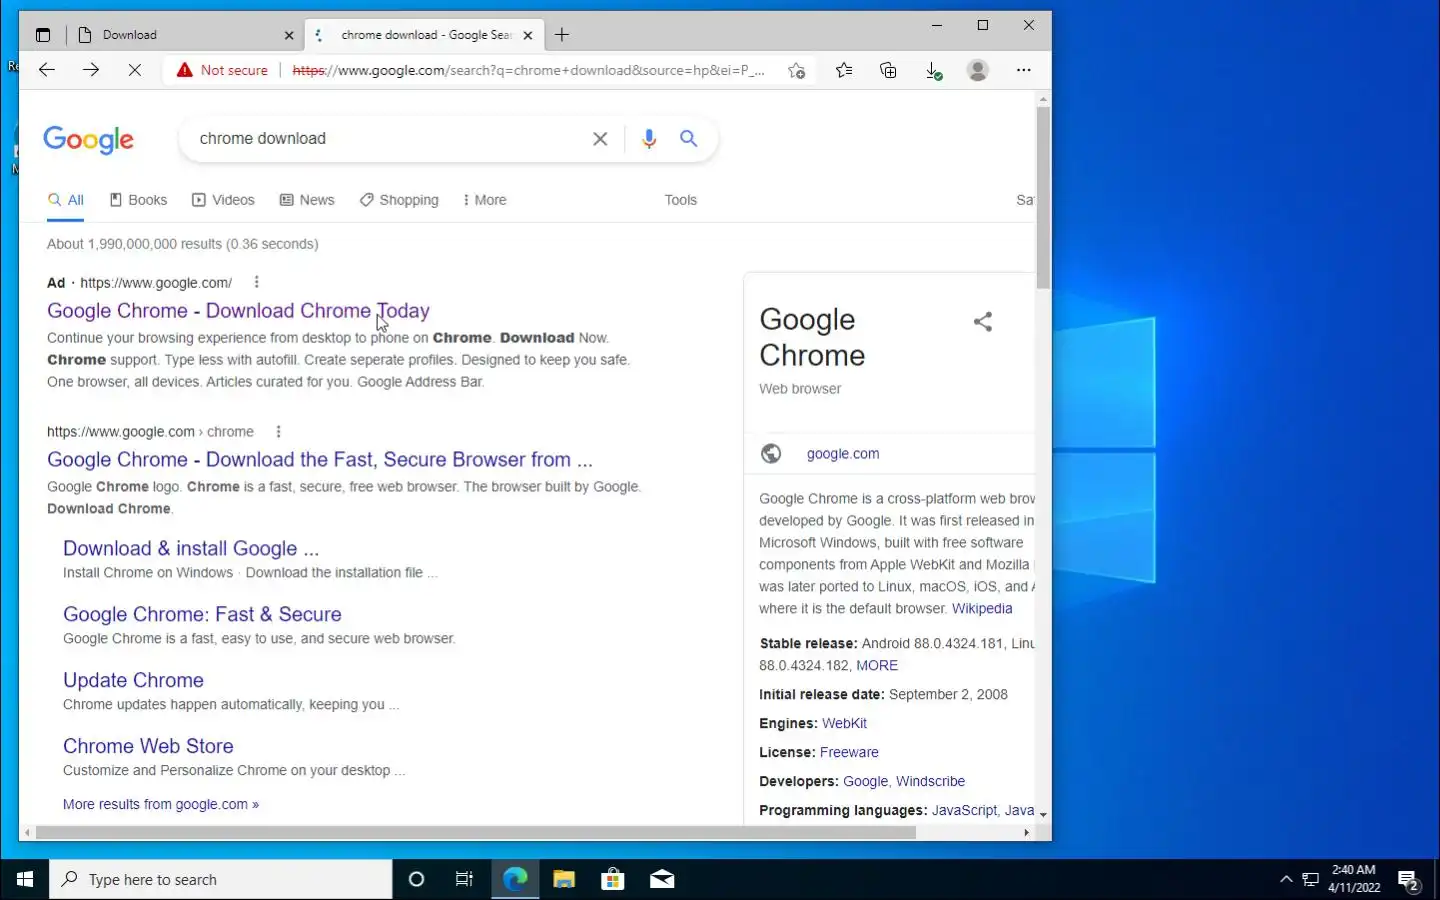Open the Freeware license link
Viewport: 1440px width, 900px height.
pyautogui.click(x=849, y=753)
